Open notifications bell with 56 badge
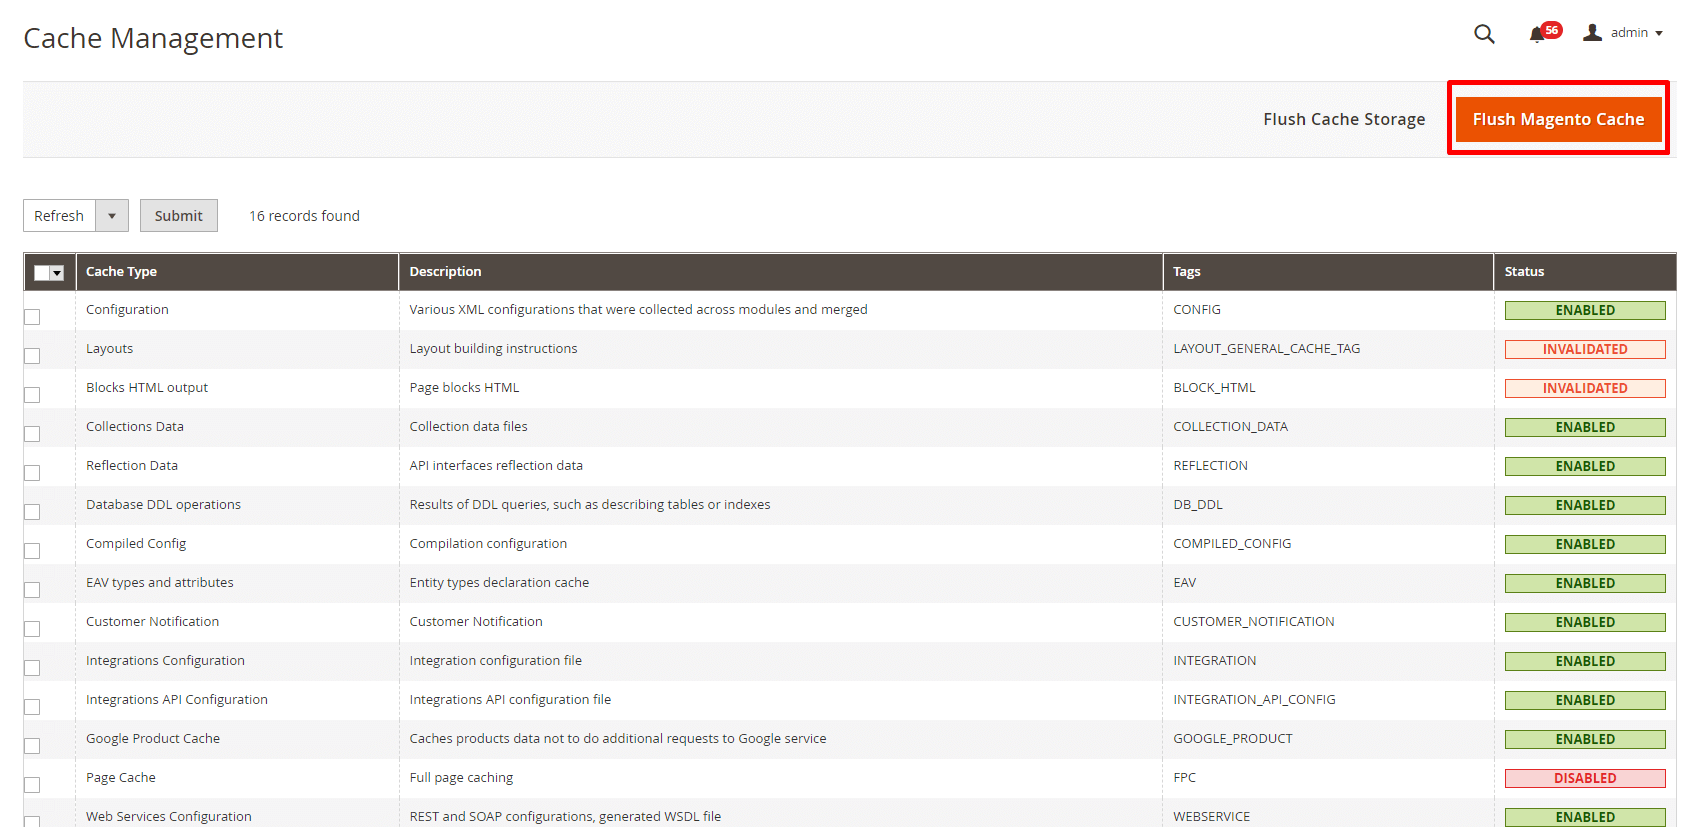Viewport: 1701px width, 827px height. tap(1538, 35)
